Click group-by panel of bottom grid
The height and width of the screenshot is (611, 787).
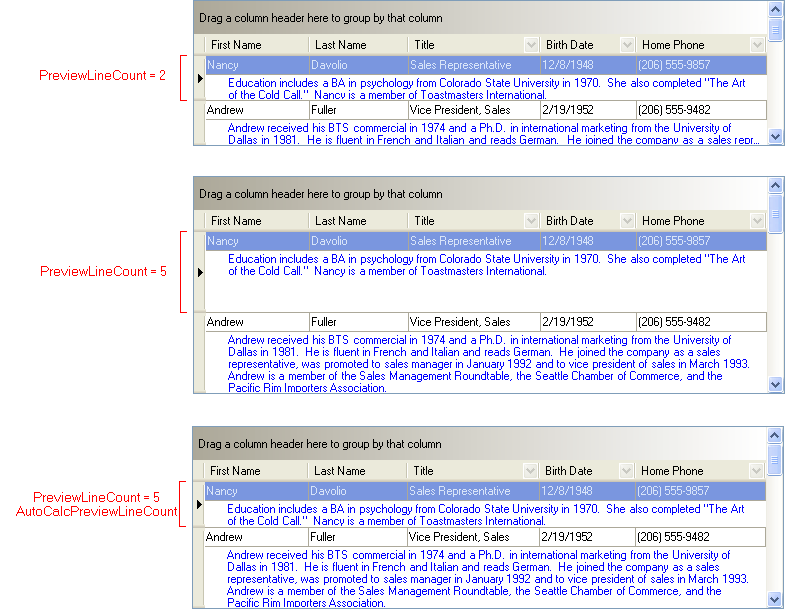[x=479, y=444]
